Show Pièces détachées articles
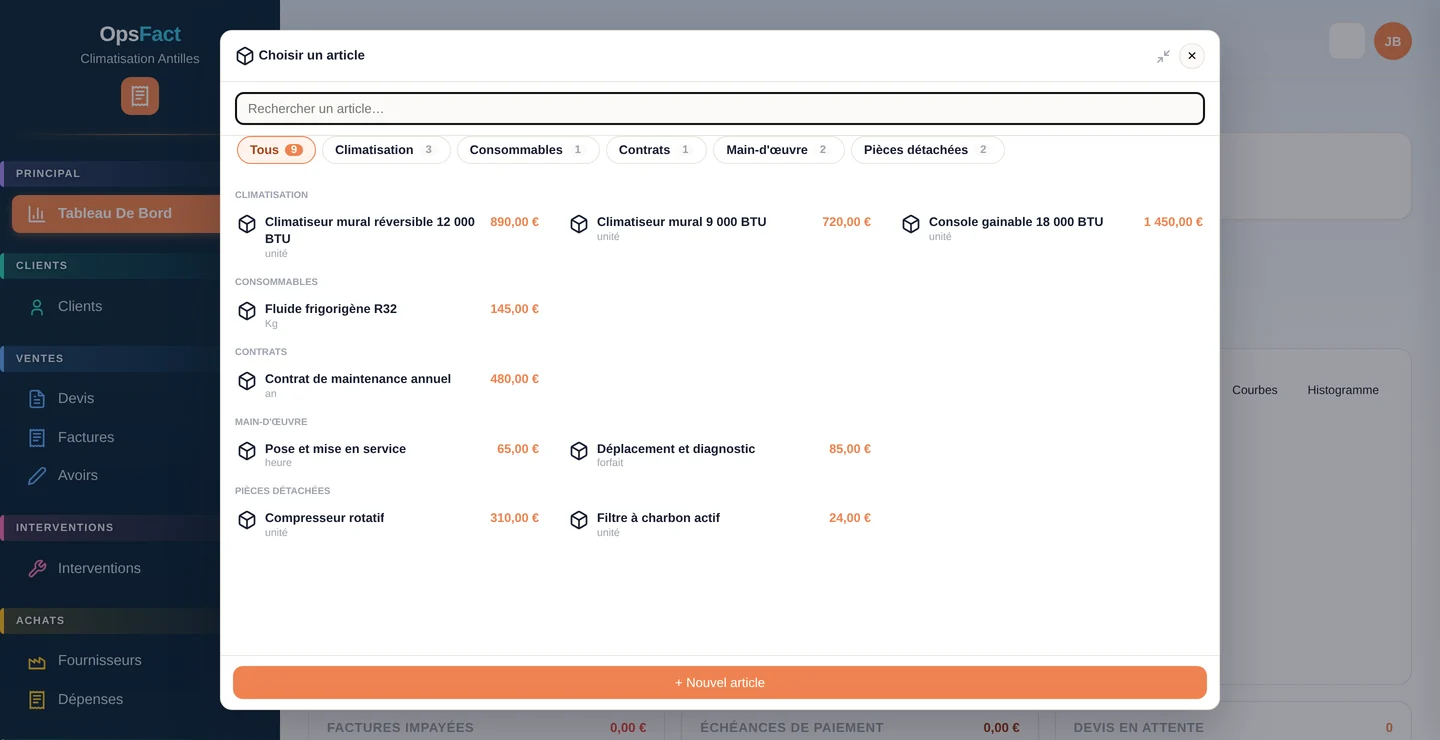Viewport: 1440px width, 740px height. tap(928, 150)
